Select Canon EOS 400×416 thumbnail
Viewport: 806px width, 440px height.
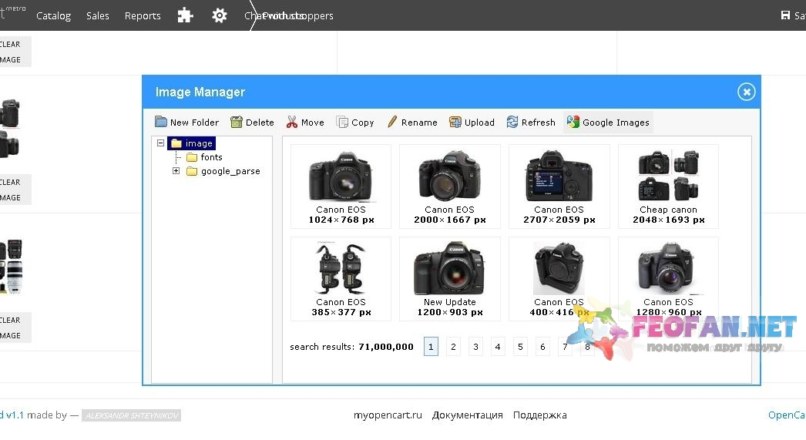(559, 279)
